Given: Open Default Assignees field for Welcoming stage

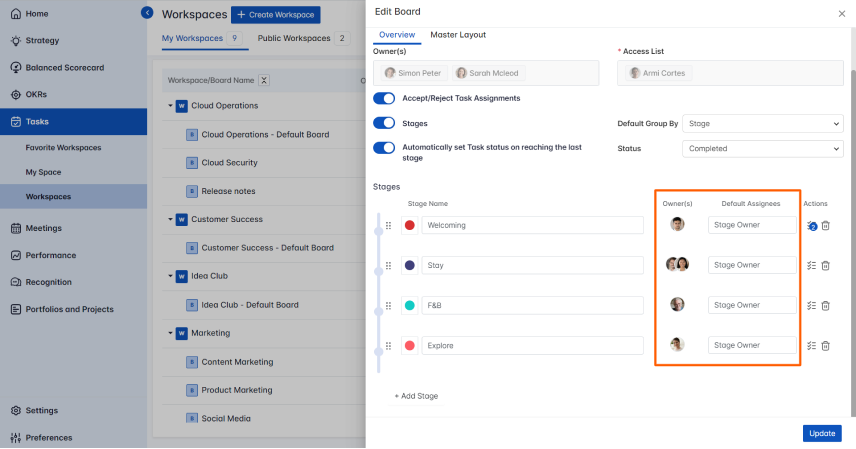Looking at the screenshot, I should pyautogui.click(x=752, y=225).
